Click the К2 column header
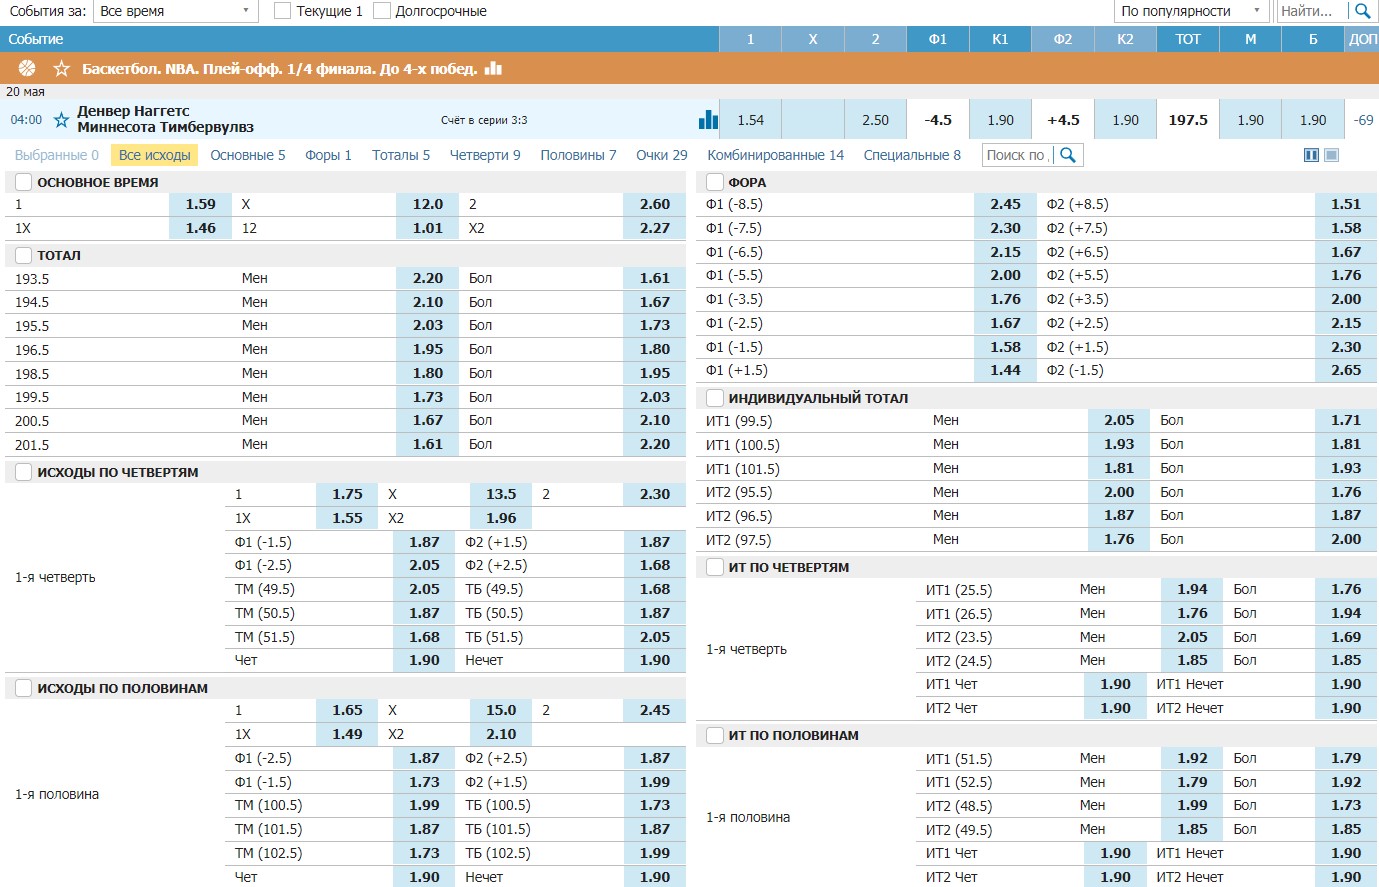 [x=1125, y=39]
